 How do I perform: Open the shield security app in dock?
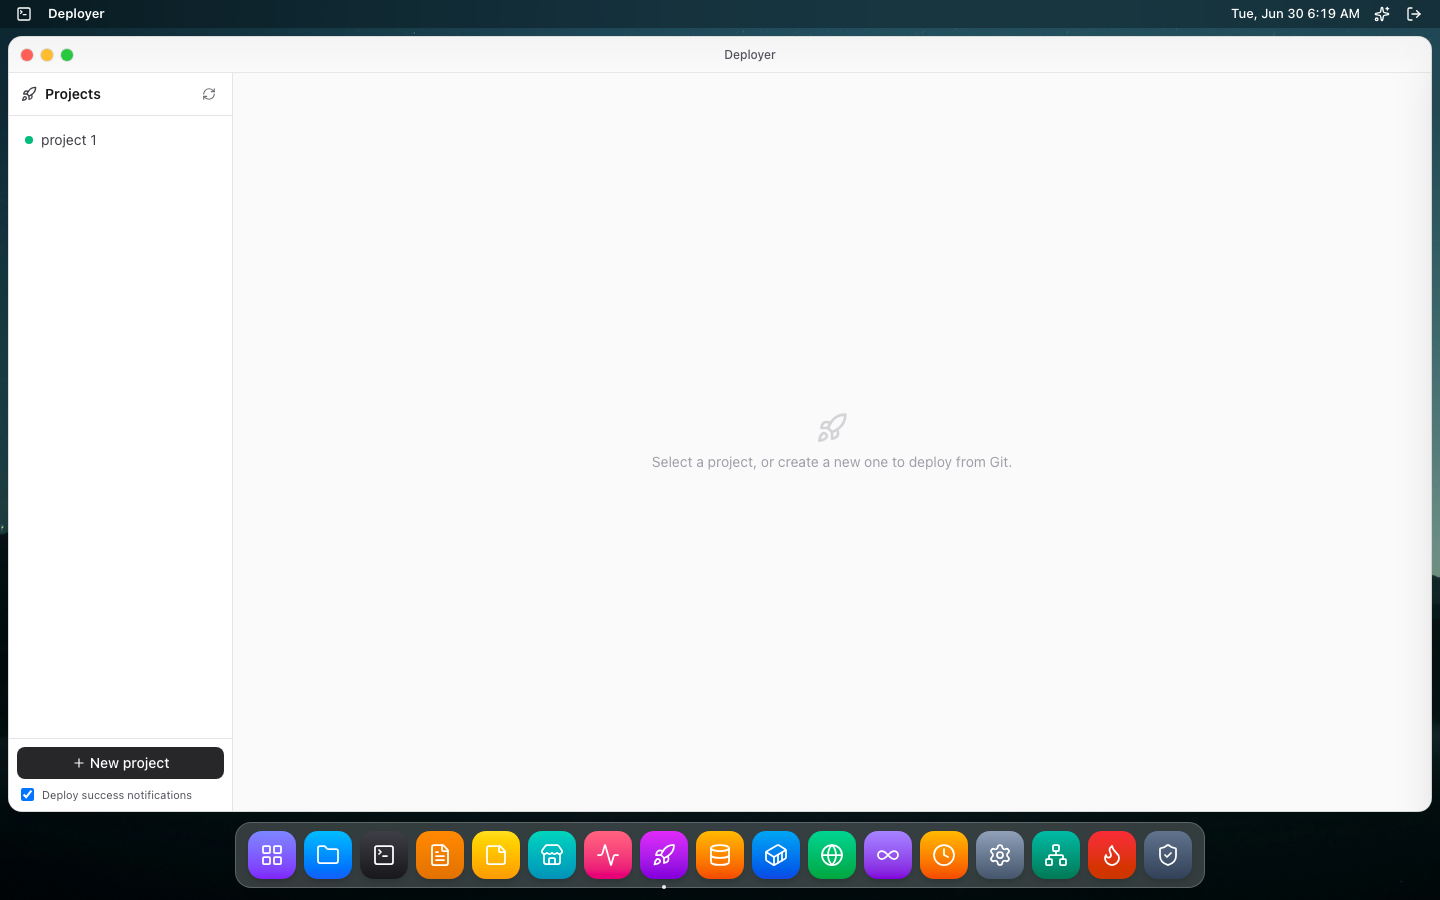point(1168,855)
